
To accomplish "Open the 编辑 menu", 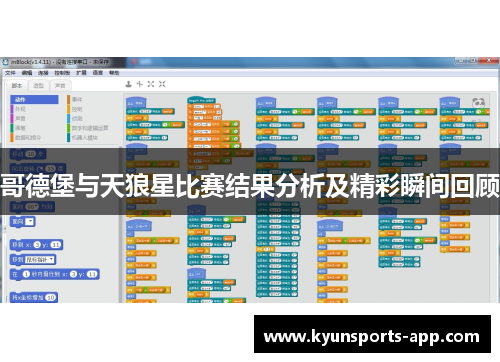I will pos(27,73).
